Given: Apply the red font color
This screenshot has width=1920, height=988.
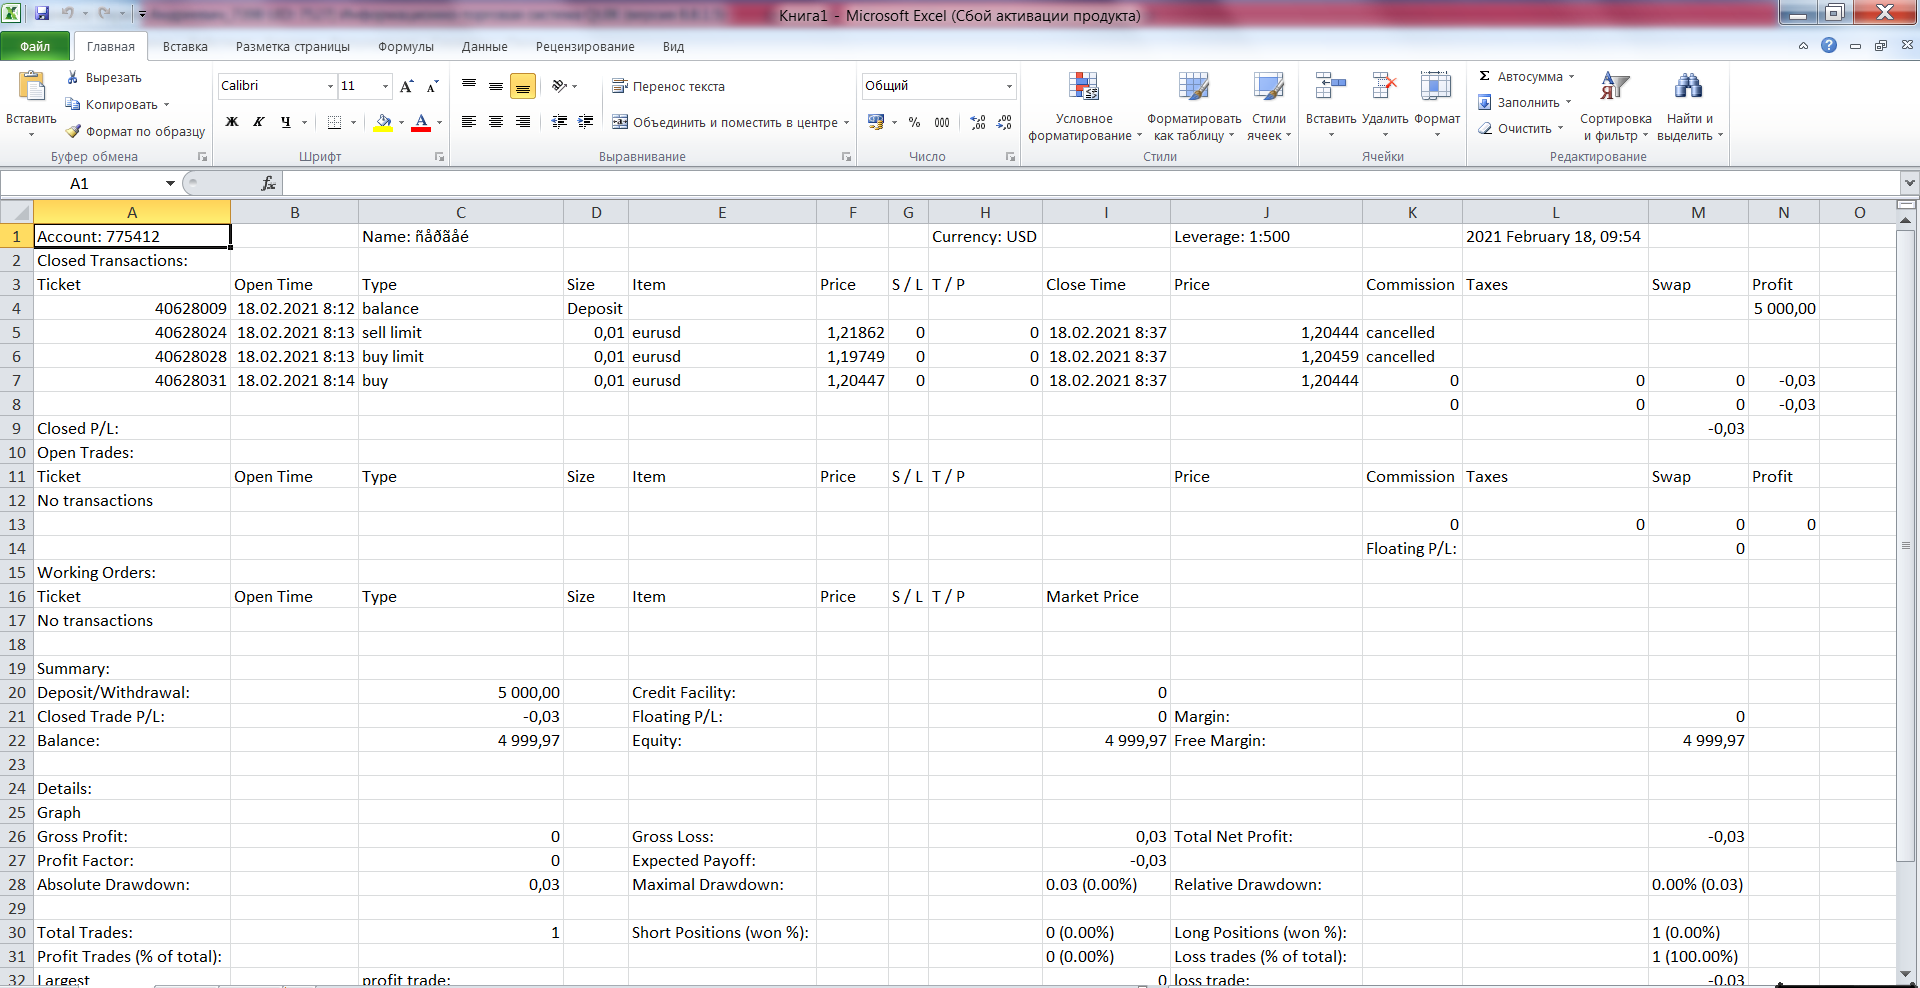Looking at the screenshot, I should tap(421, 122).
